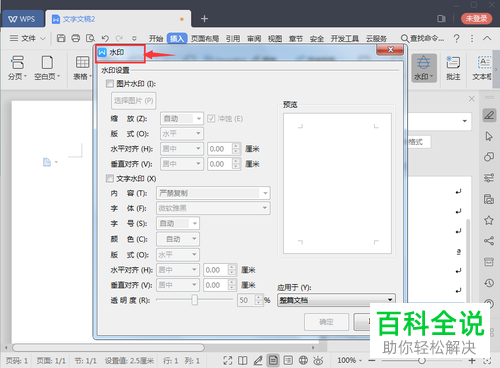
Task: Open the picture scale (缩放) dropdown
Action: (182, 119)
